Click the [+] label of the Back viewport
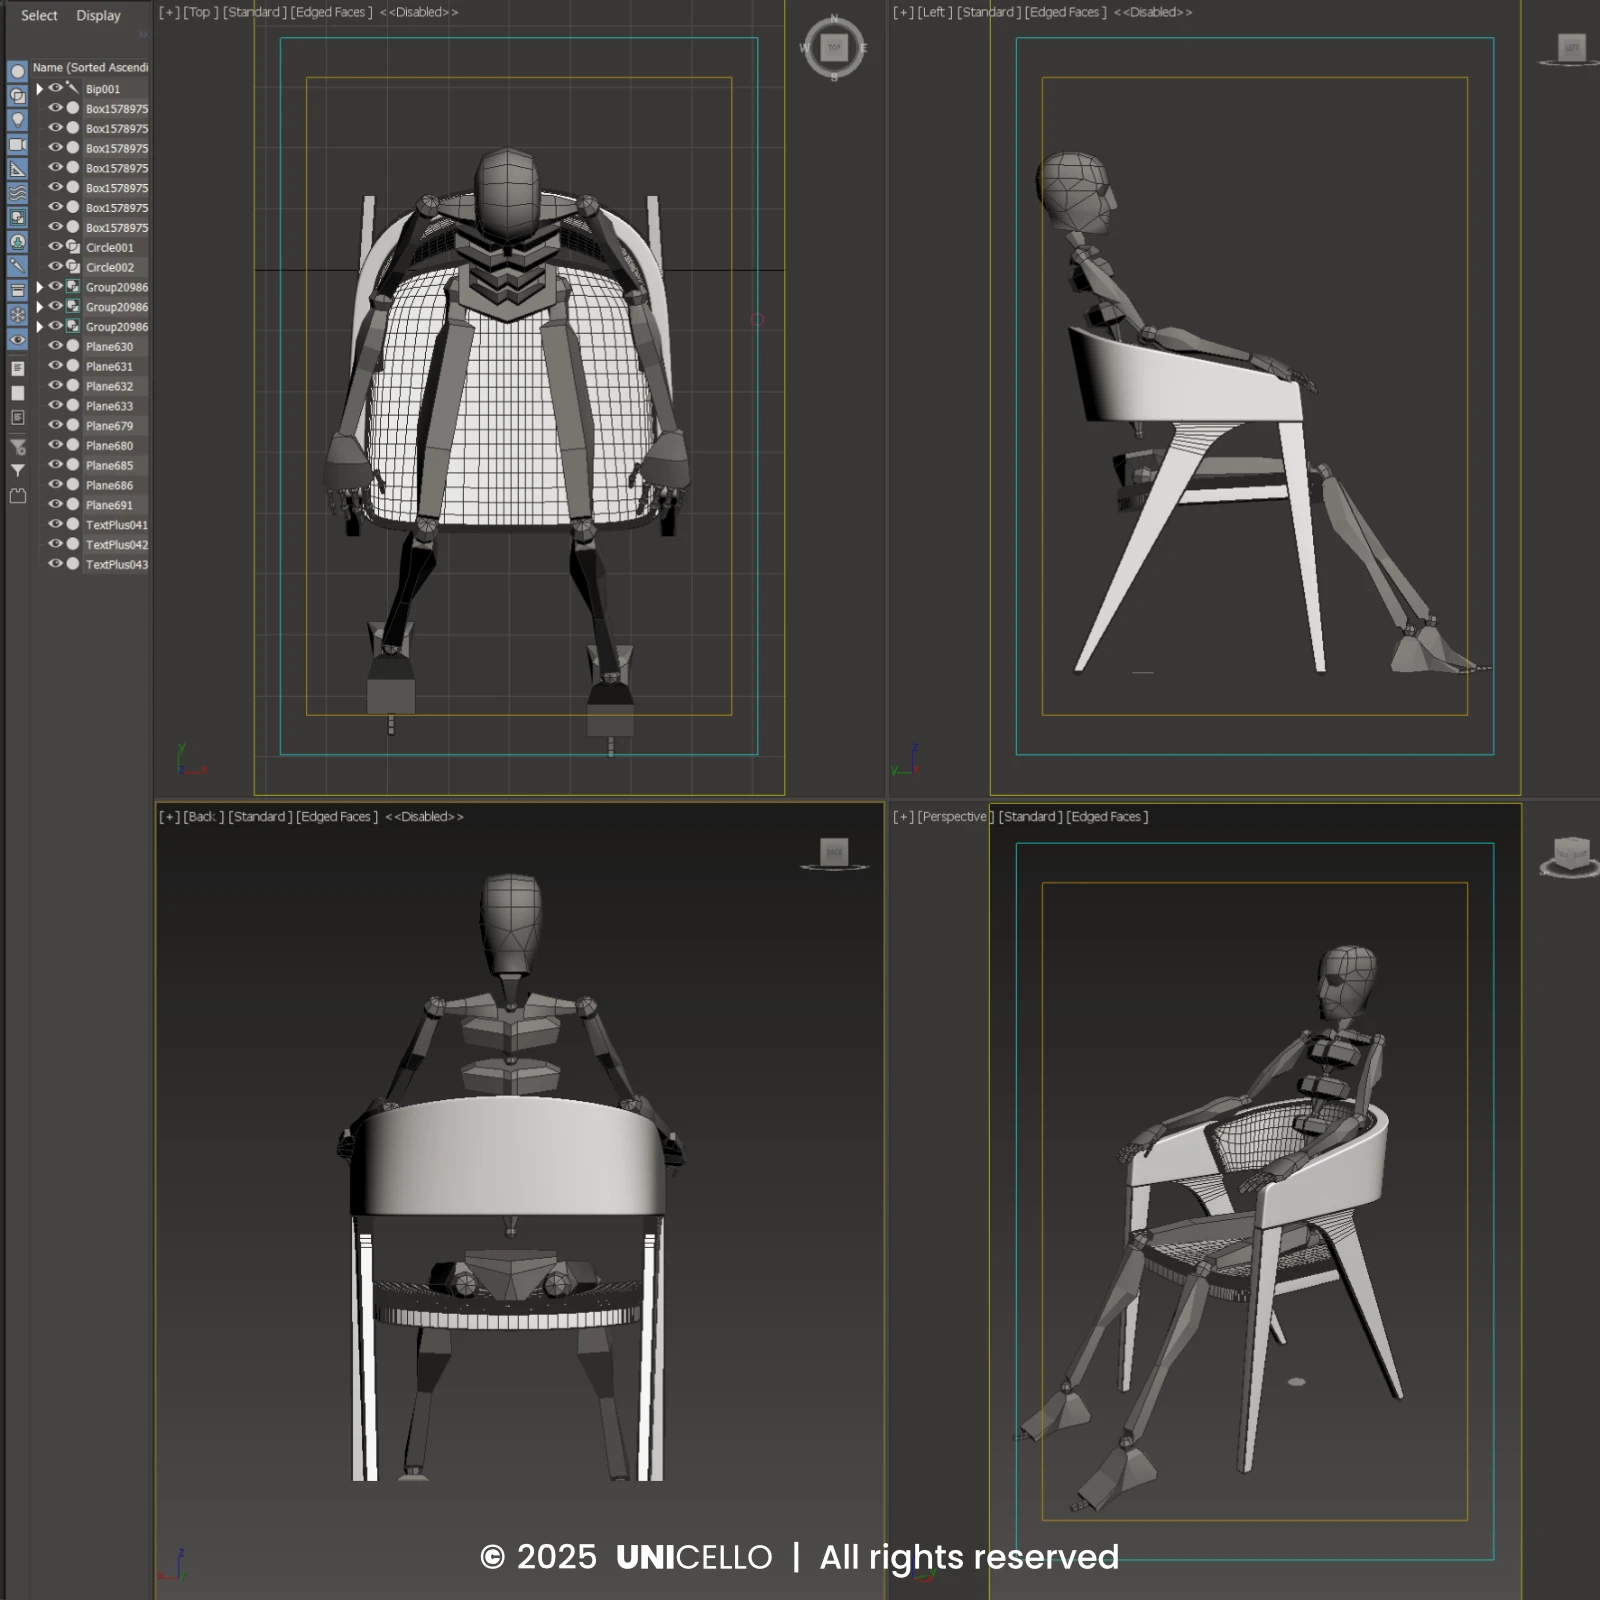Viewport: 1600px width, 1600px height. point(168,817)
